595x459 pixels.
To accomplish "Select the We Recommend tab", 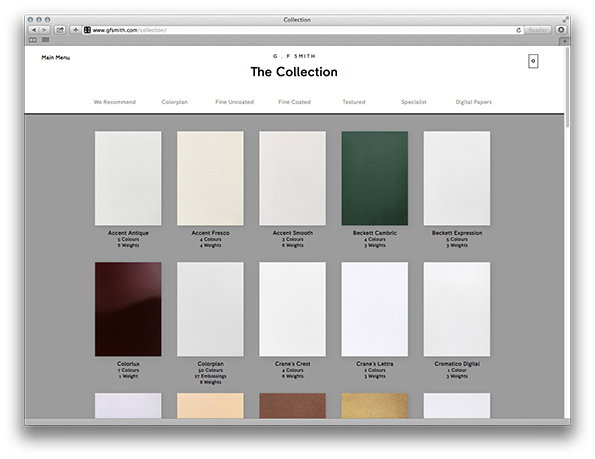I will (115, 102).
